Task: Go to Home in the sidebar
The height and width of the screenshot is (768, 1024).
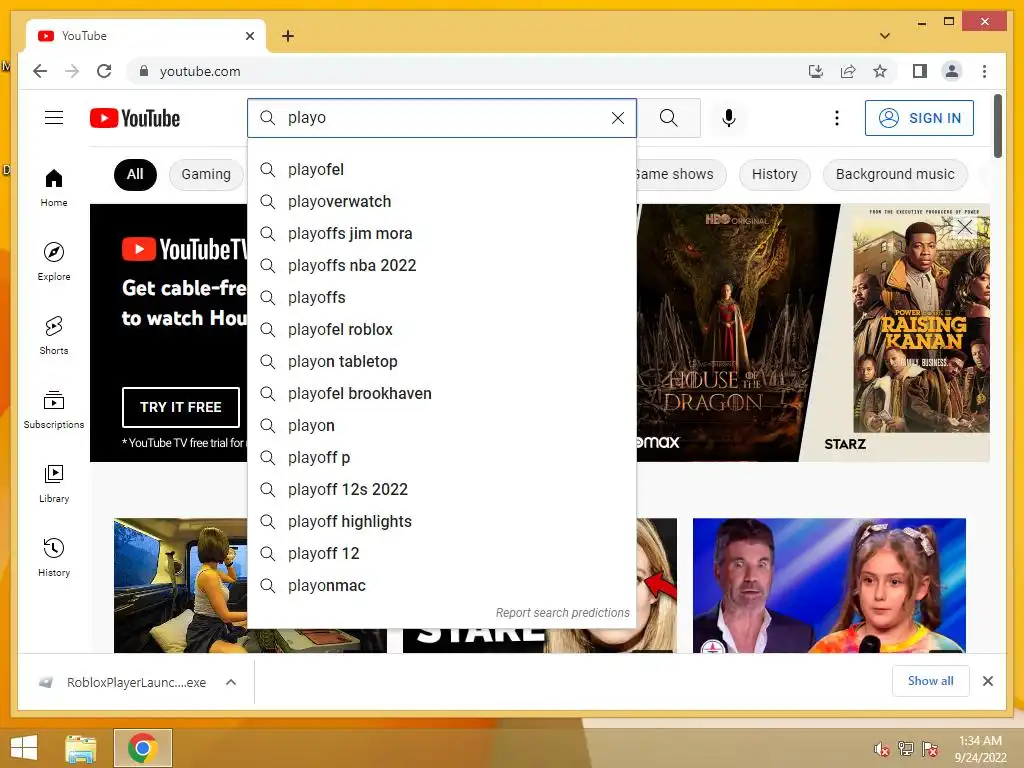Action: [54, 187]
